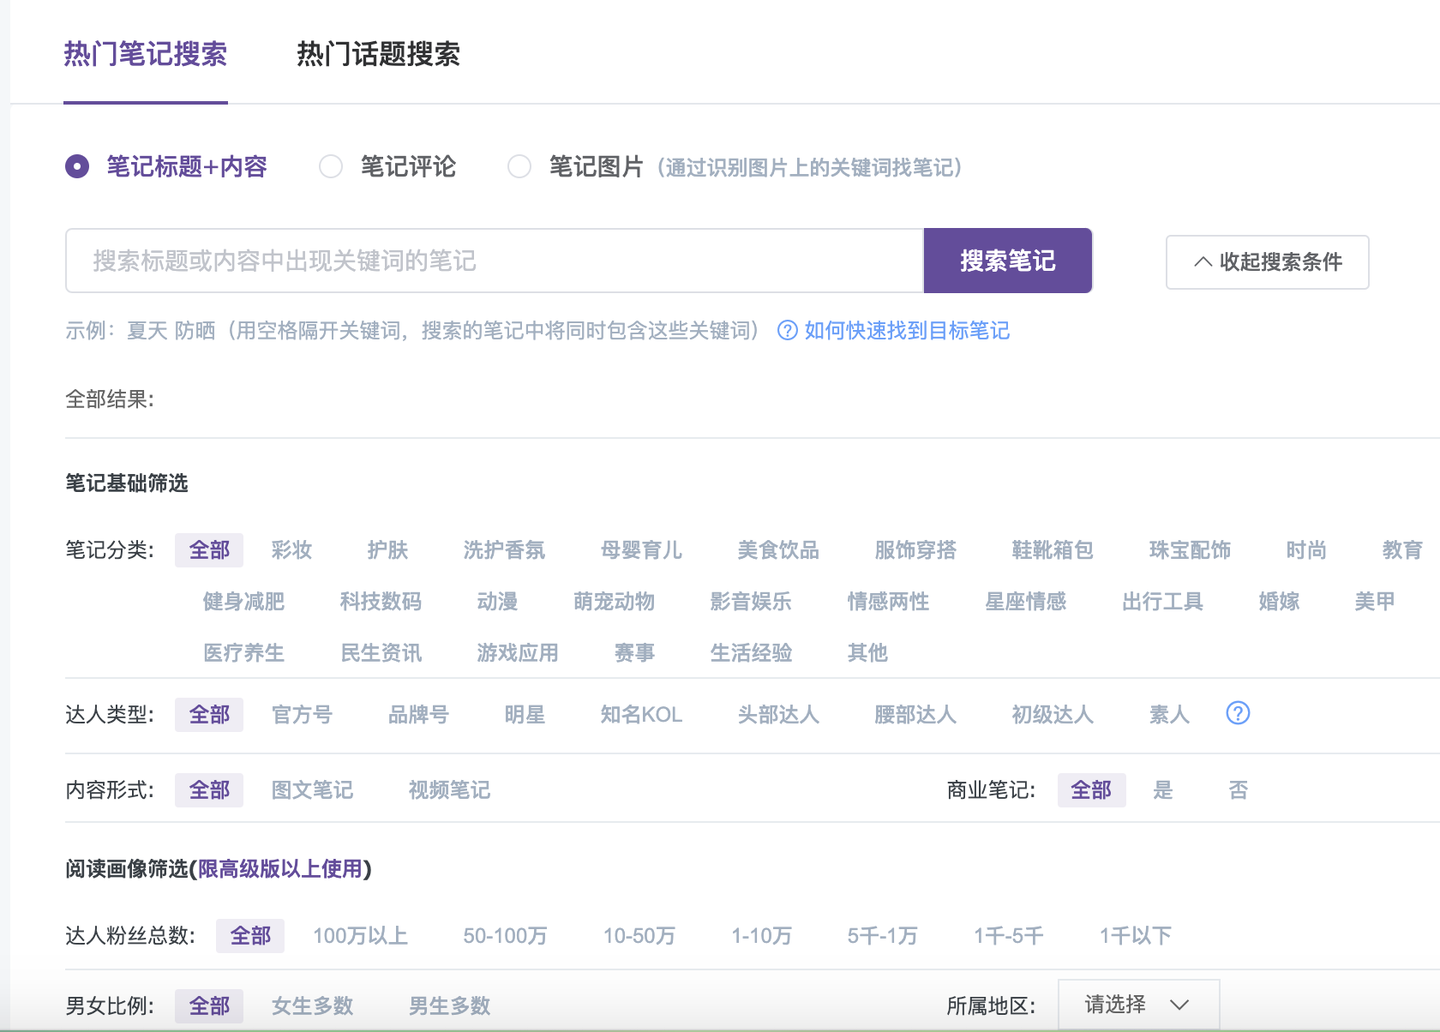Click the blue question mark icon before 如何快速找到目标笔记
1440x1032 pixels.
point(787,330)
